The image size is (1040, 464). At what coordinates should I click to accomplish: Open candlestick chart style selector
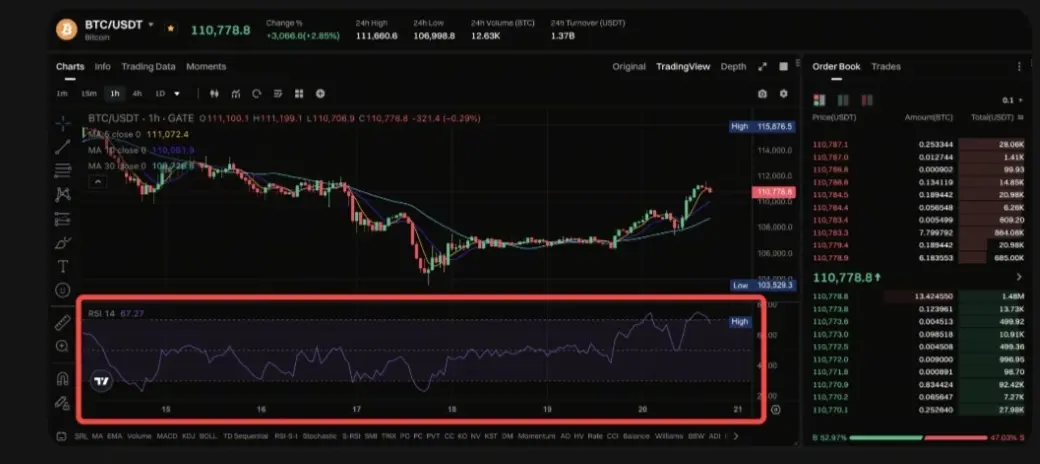[214, 93]
